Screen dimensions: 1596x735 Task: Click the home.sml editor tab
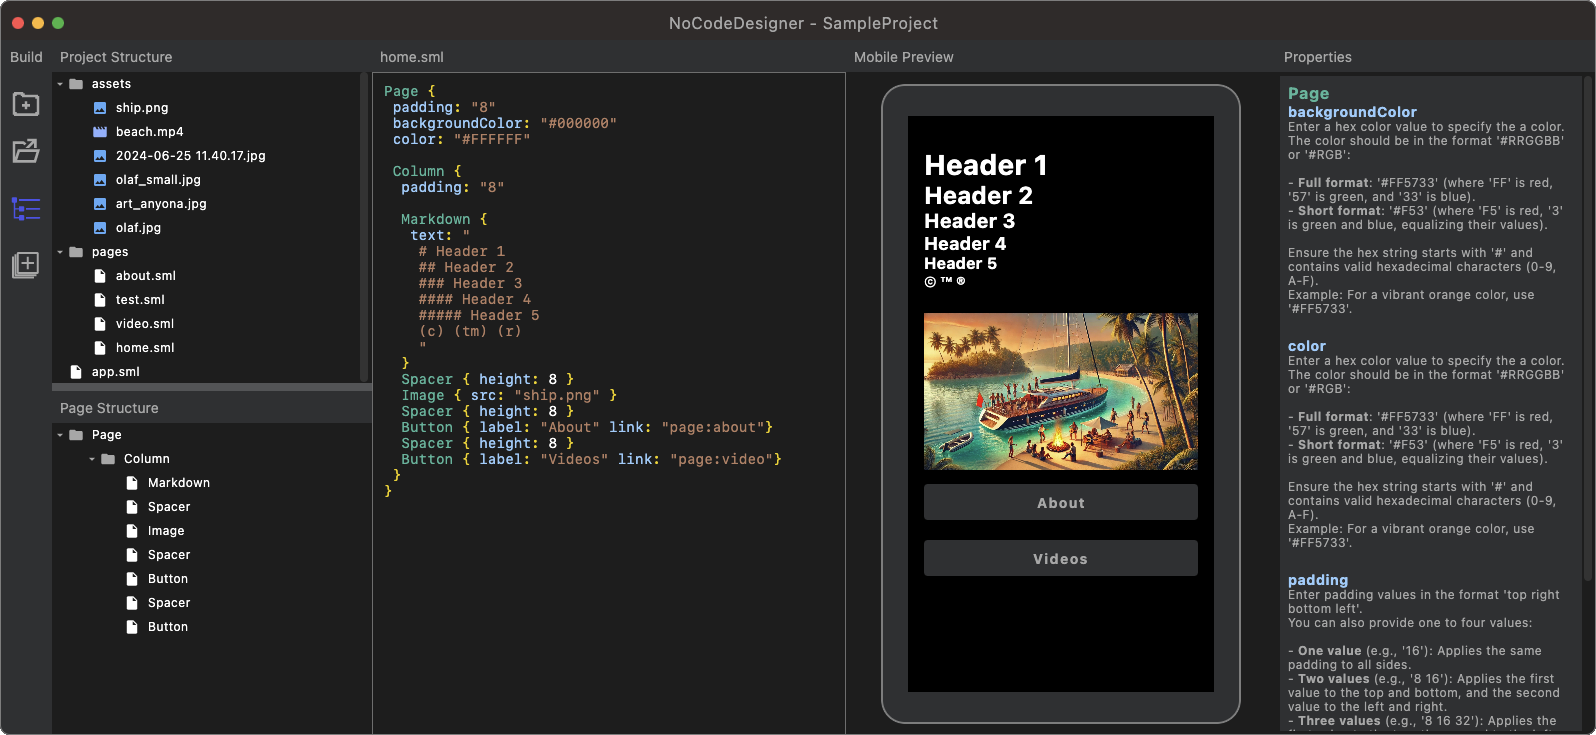tap(412, 57)
